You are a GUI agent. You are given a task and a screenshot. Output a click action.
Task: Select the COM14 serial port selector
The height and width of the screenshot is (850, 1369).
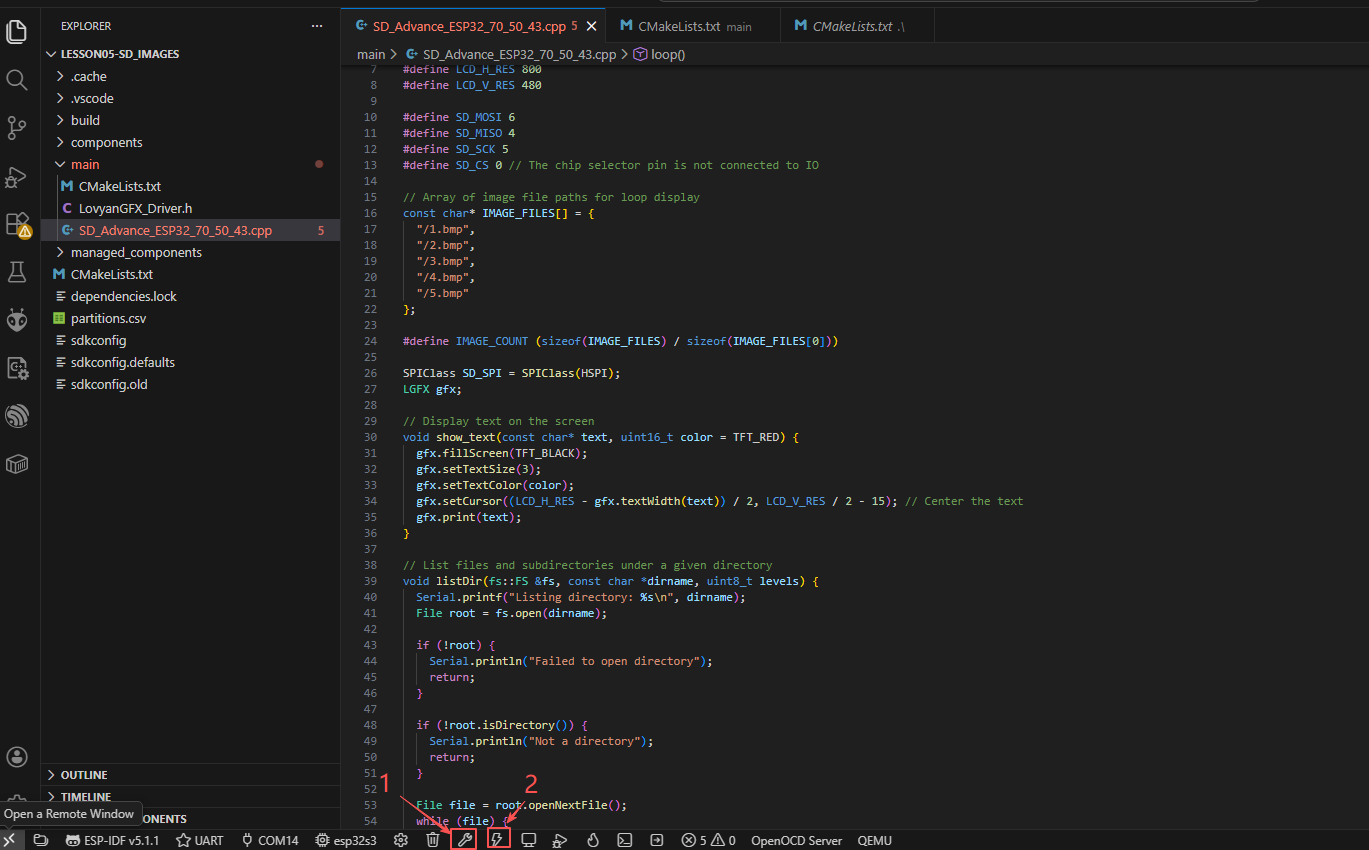tap(270, 840)
